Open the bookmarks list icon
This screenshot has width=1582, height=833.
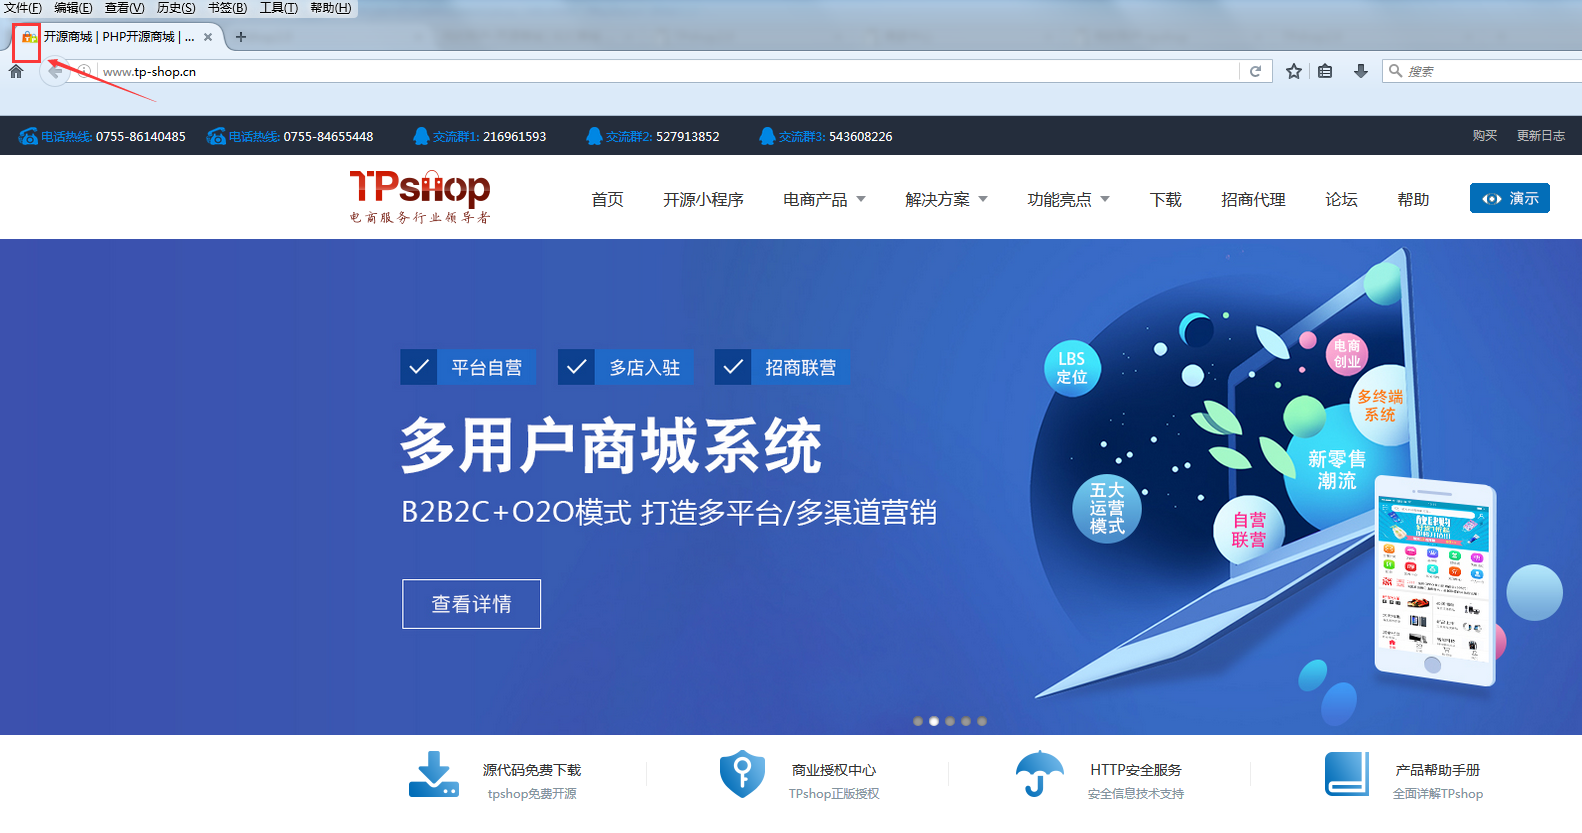tap(1325, 71)
